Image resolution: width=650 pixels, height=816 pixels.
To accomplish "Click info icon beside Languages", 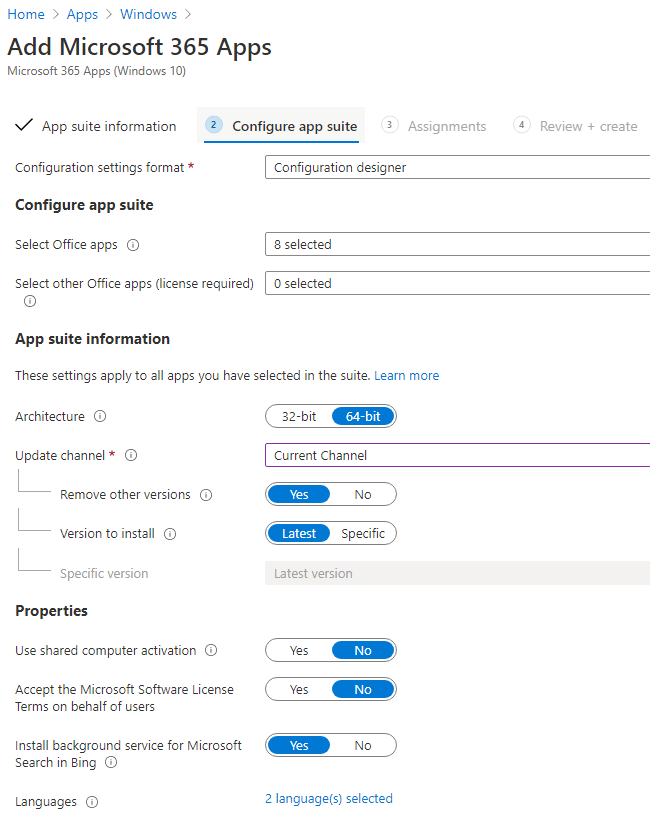I will tap(92, 802).
